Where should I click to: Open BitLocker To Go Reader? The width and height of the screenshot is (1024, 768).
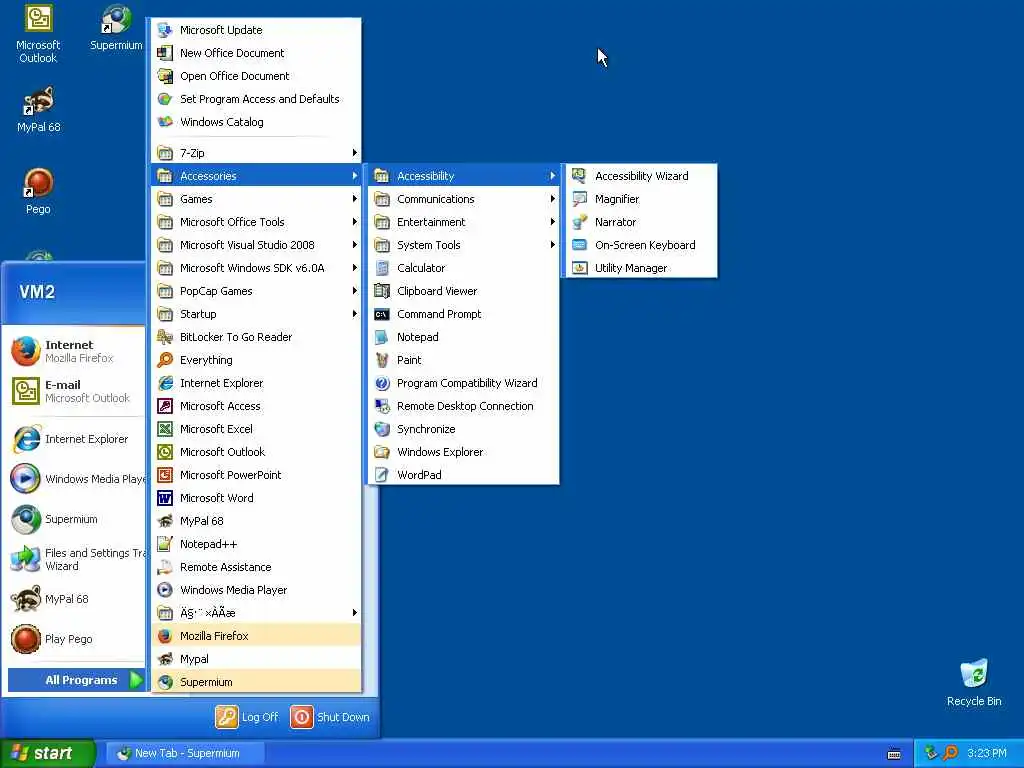tap(256, 337)
